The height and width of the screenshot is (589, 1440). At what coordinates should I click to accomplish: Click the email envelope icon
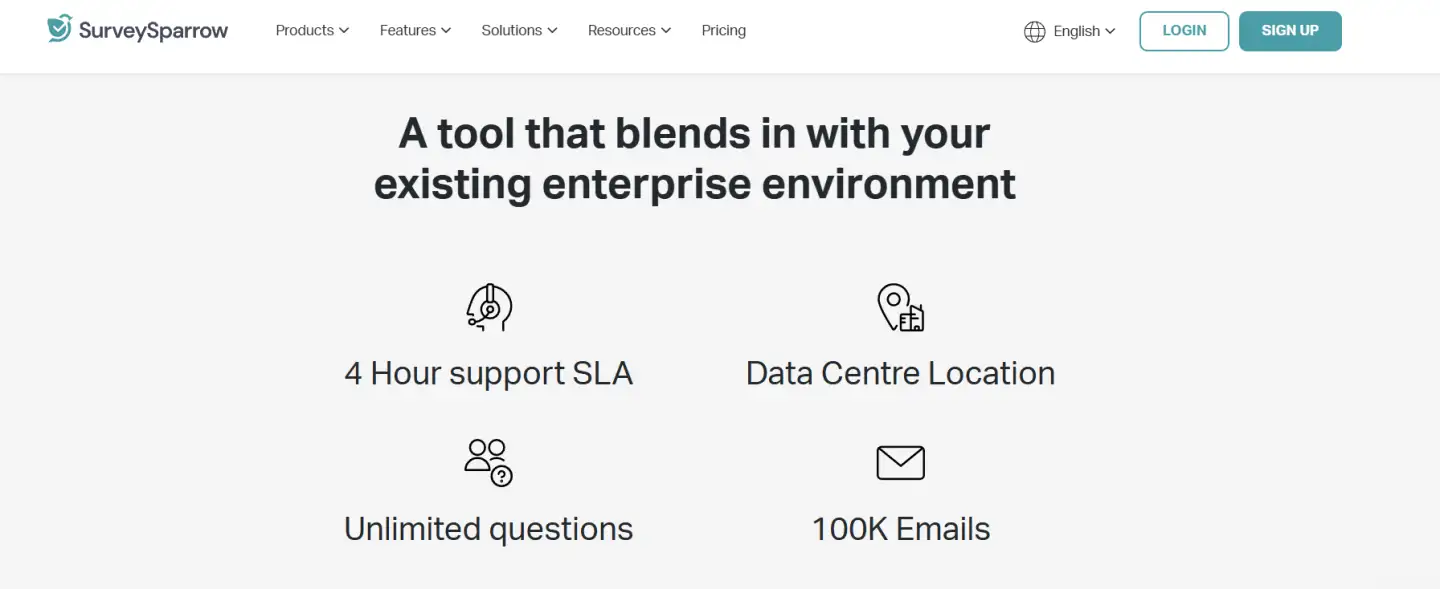click(900, 463)
